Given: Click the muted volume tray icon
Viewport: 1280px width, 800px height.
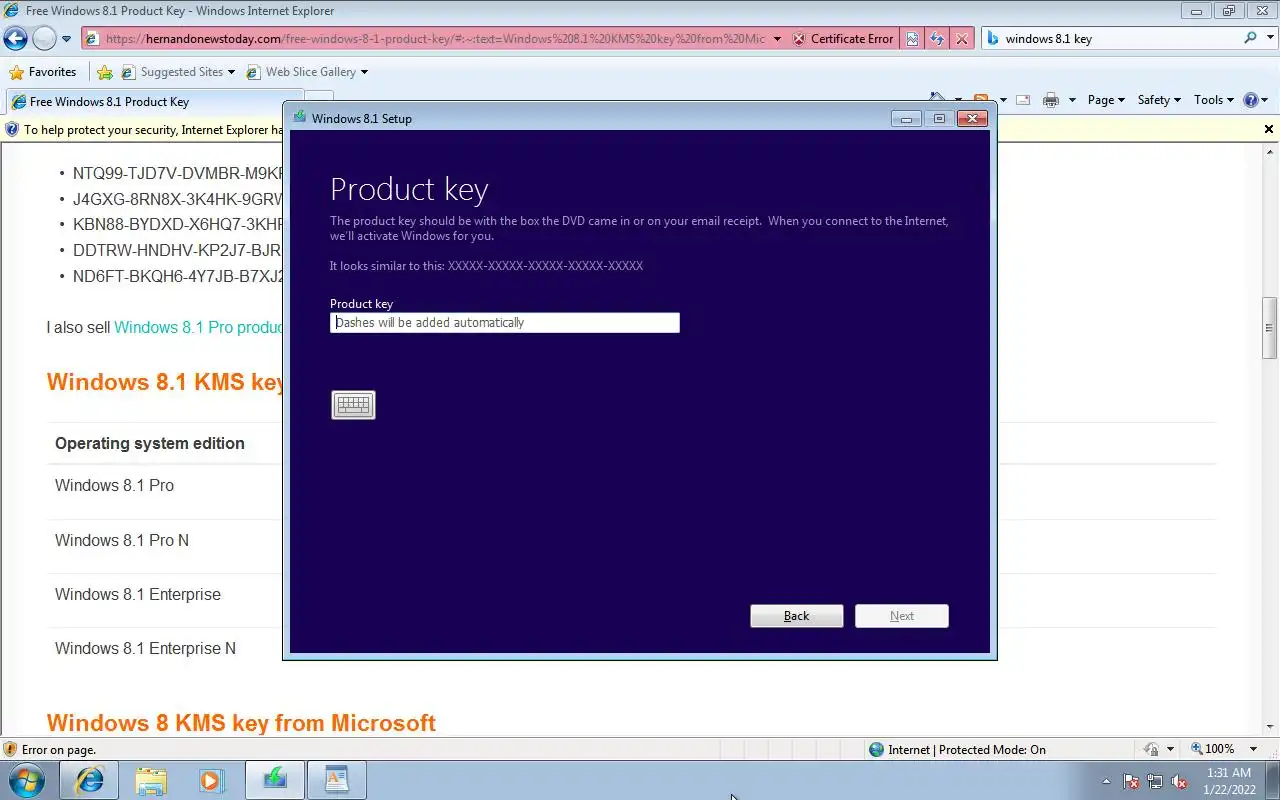Looking at the screenshot, I should point(1179,781).
